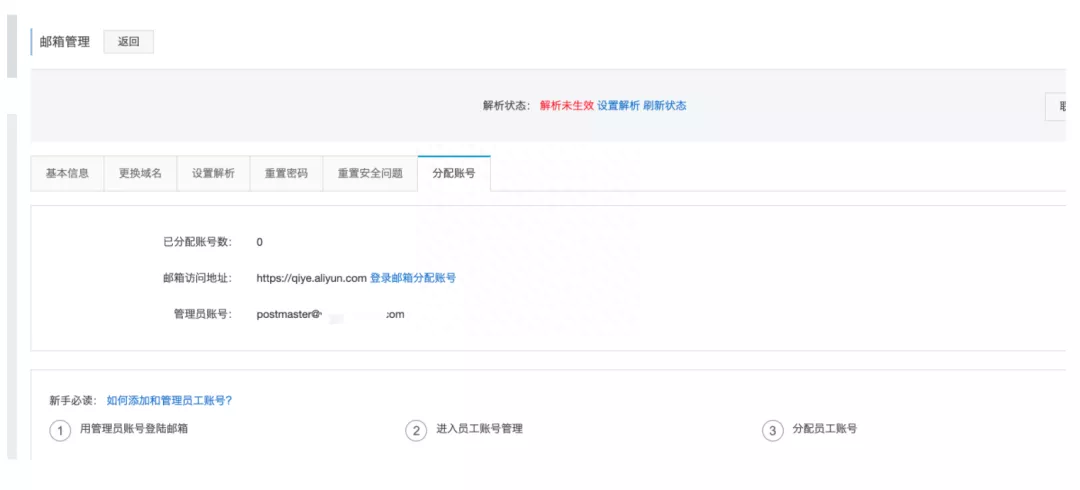Click the red 解析未生效 status text
This screenshot has width=1080, height=490.
coord(567,106)
